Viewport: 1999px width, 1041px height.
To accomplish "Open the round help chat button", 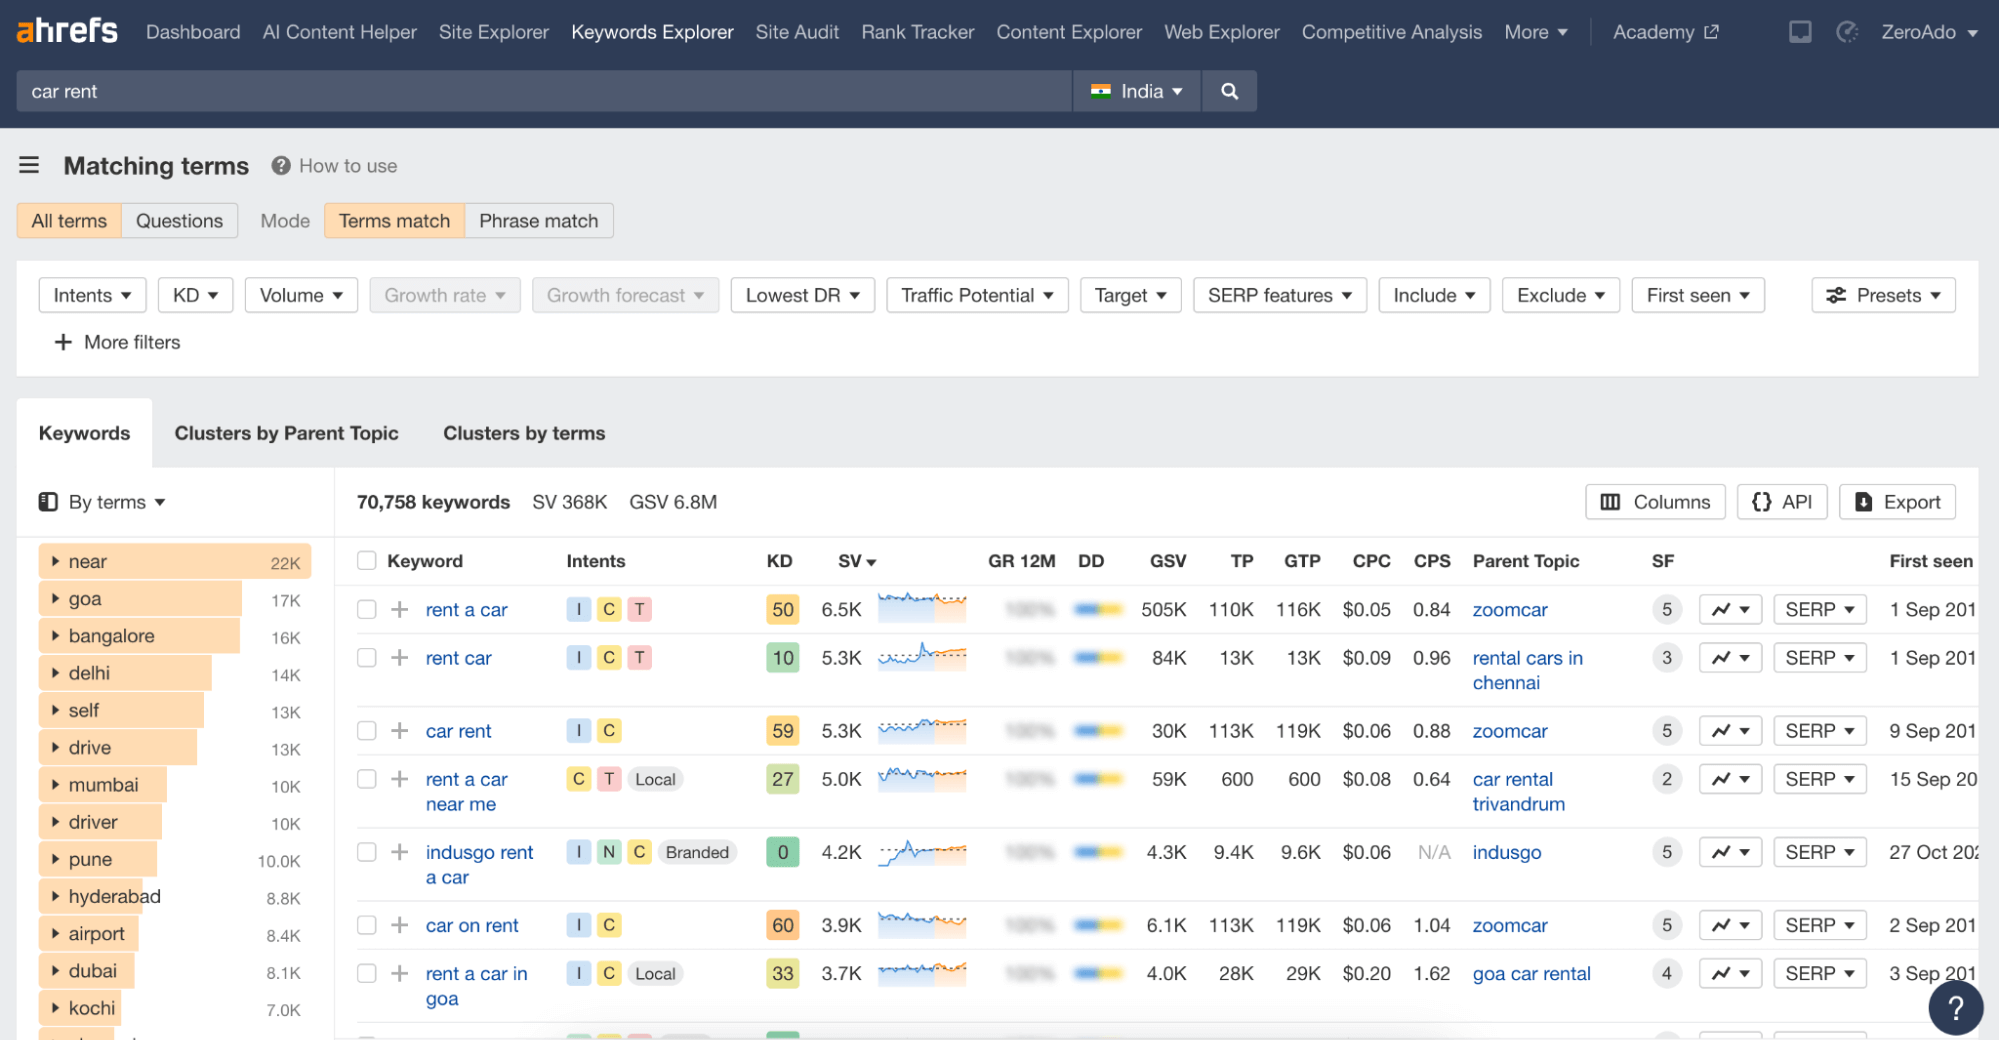I will [1955, 1008].
